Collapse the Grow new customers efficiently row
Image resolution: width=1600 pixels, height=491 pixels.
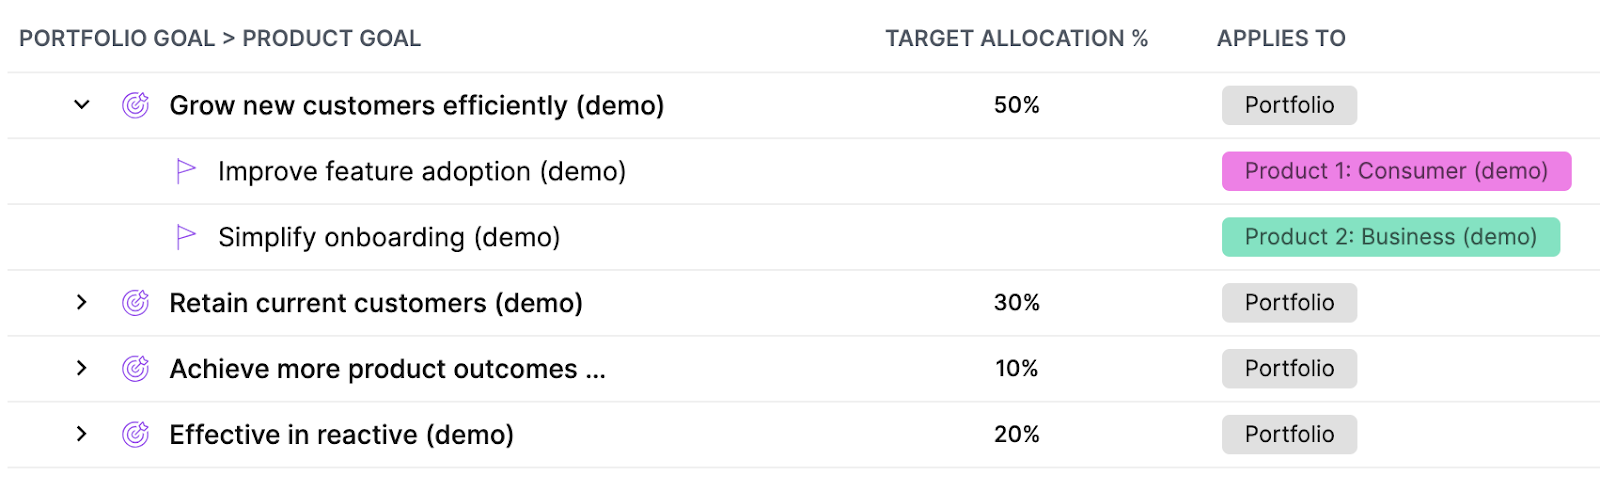82,105
